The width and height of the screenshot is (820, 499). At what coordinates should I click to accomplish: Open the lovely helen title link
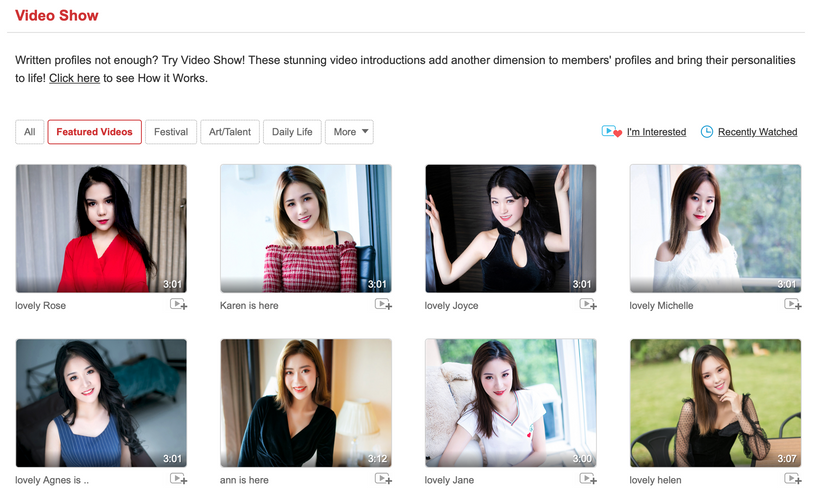(x=655, y=480)
